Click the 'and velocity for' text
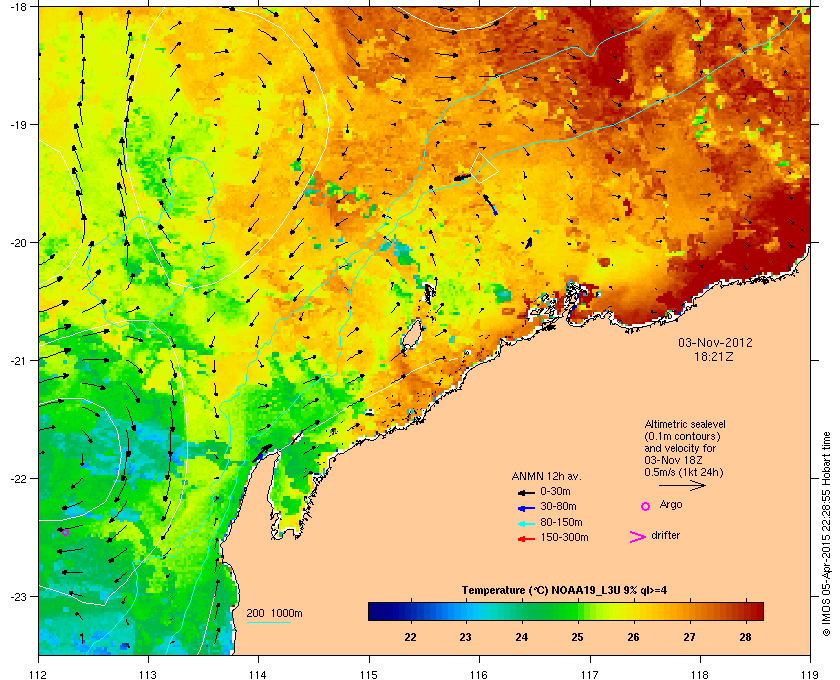The height and width of the screenshot is (680, 840). (680, 448)
